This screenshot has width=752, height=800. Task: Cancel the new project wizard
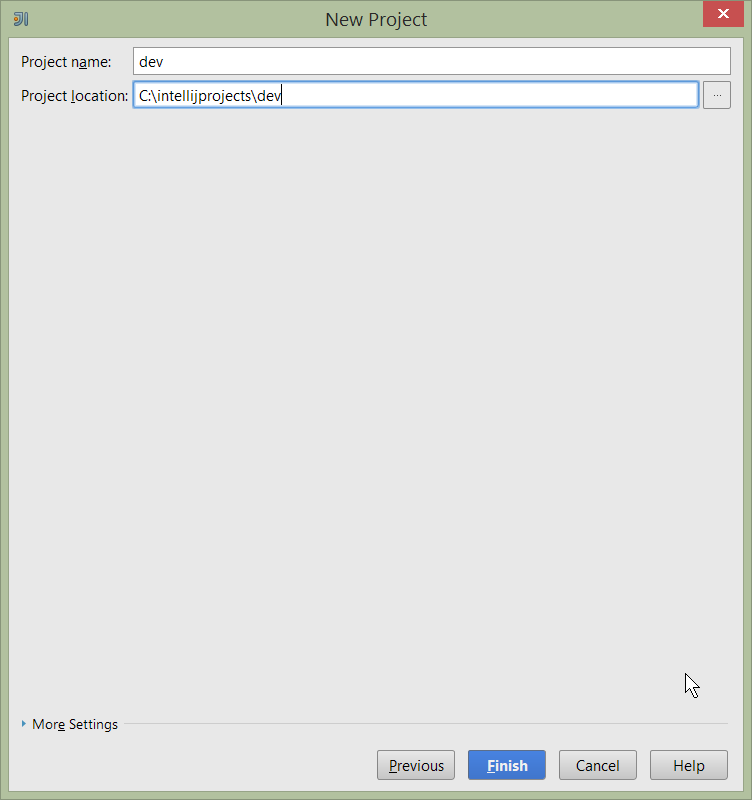[x=597, y=765]
